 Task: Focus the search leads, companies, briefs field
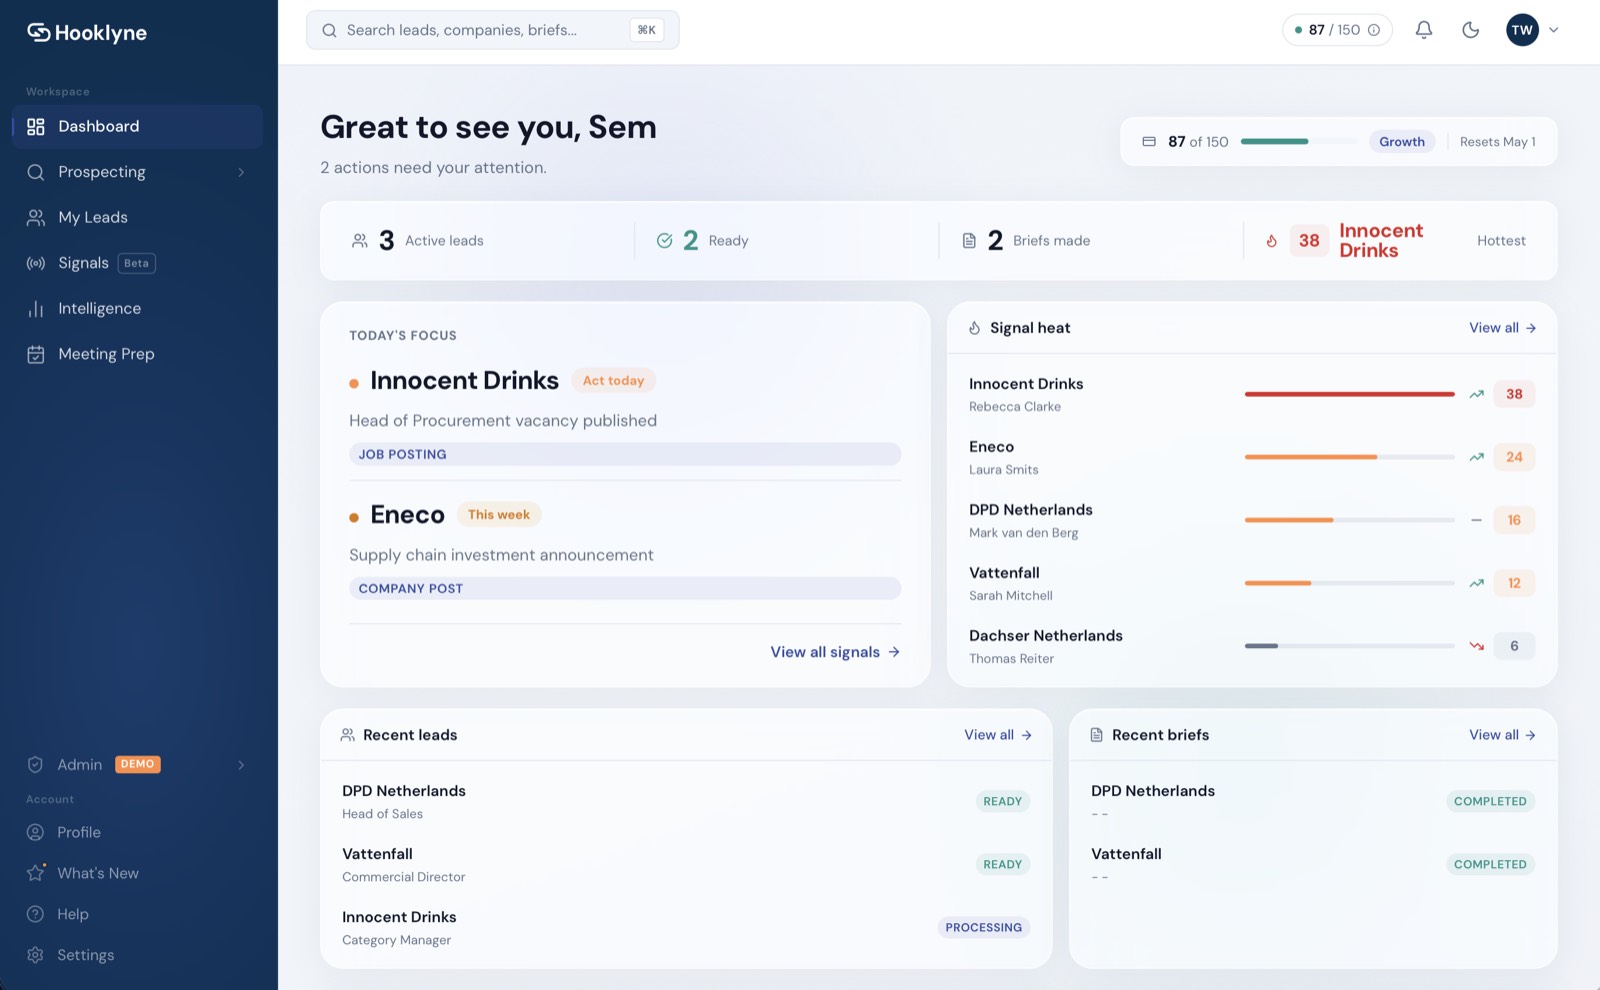493,30
